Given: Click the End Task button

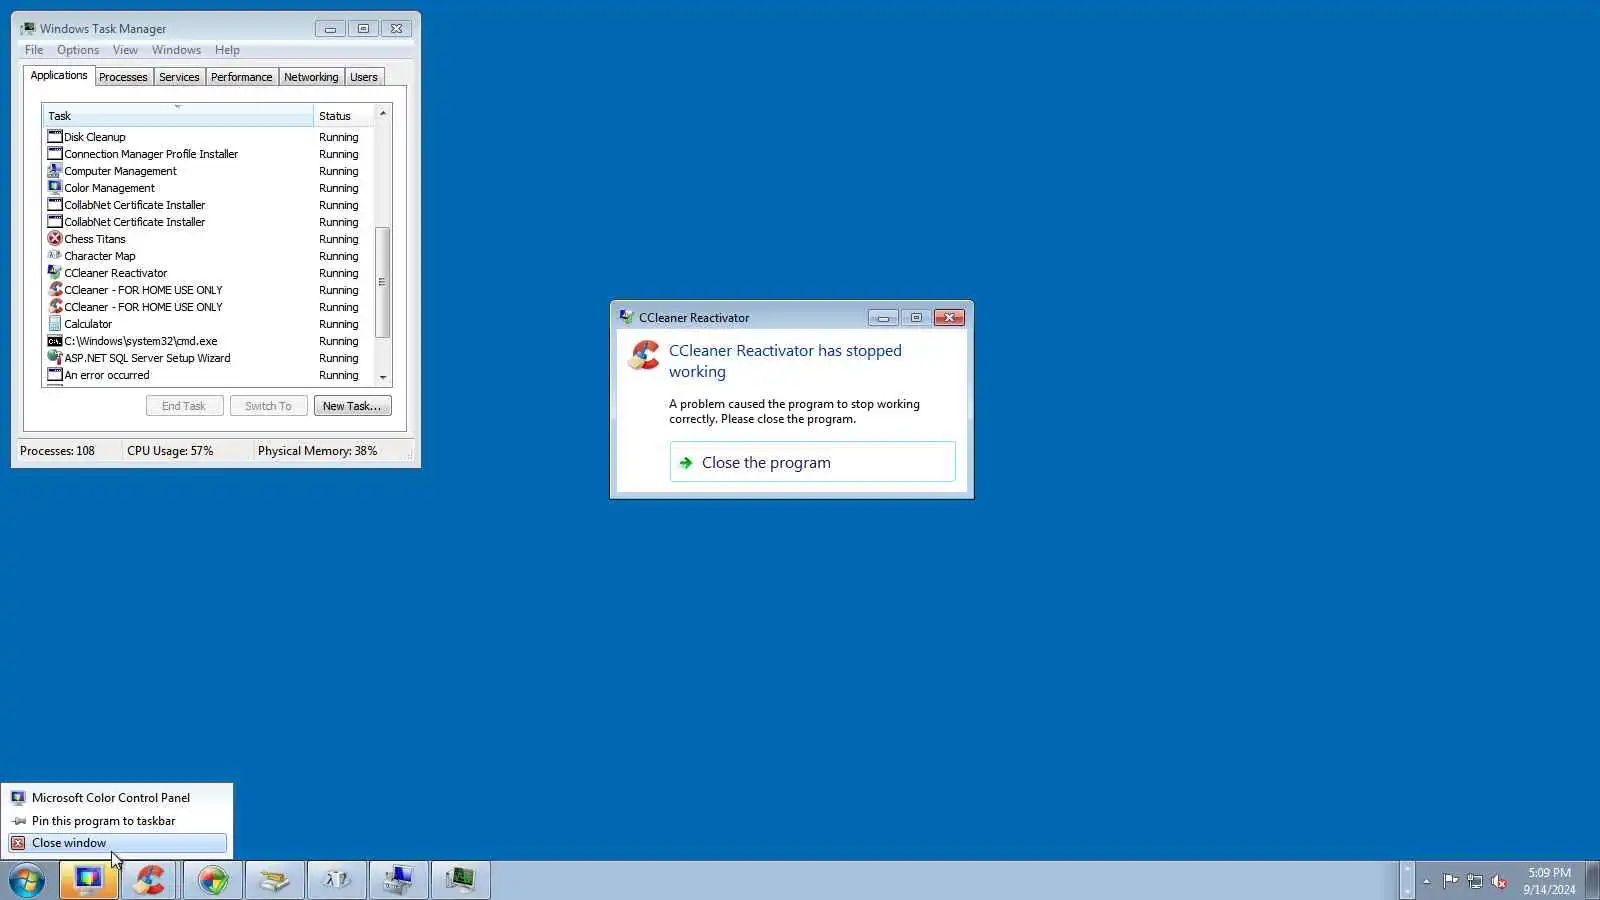Looking at the screenshot, I should (184, 406).
